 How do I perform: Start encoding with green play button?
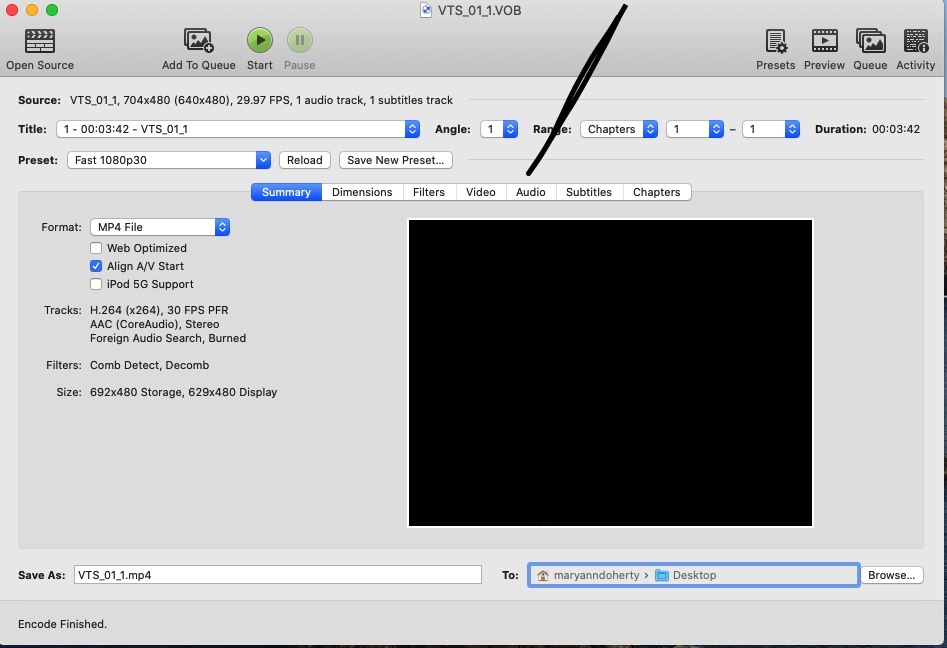click(x=260, y=40)
